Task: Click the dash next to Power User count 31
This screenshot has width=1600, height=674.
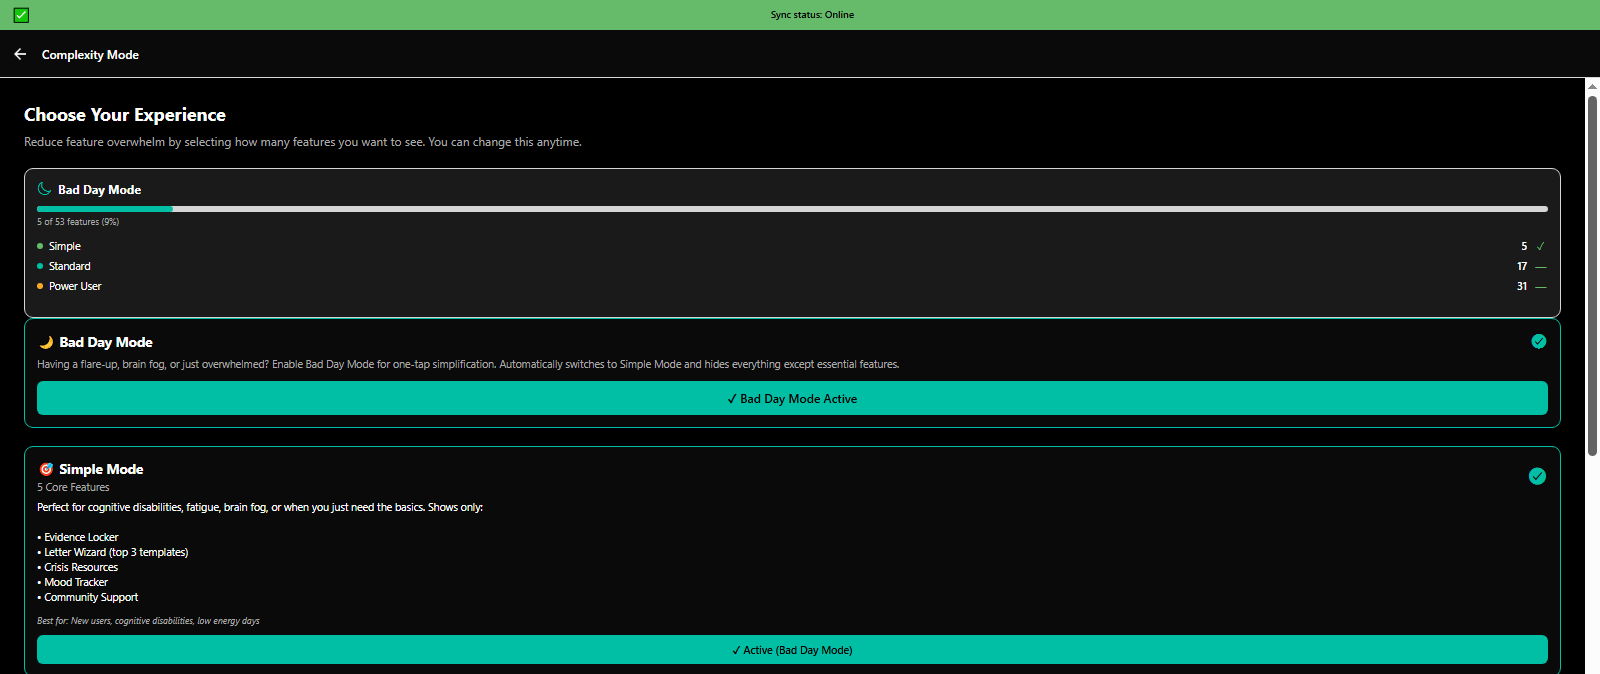Action: [x=1540, y=287]
